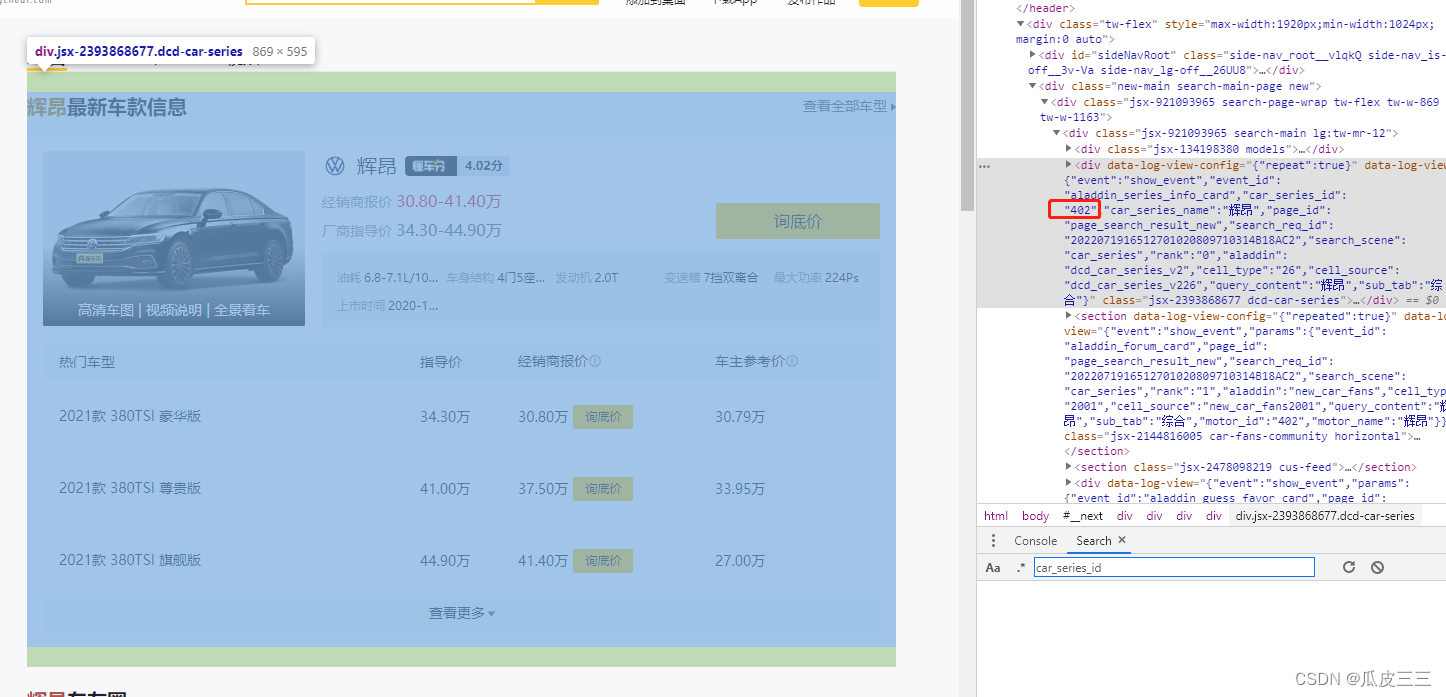Click the large 询底价 button
The image size is (1446, 697).
pos(798,221)
